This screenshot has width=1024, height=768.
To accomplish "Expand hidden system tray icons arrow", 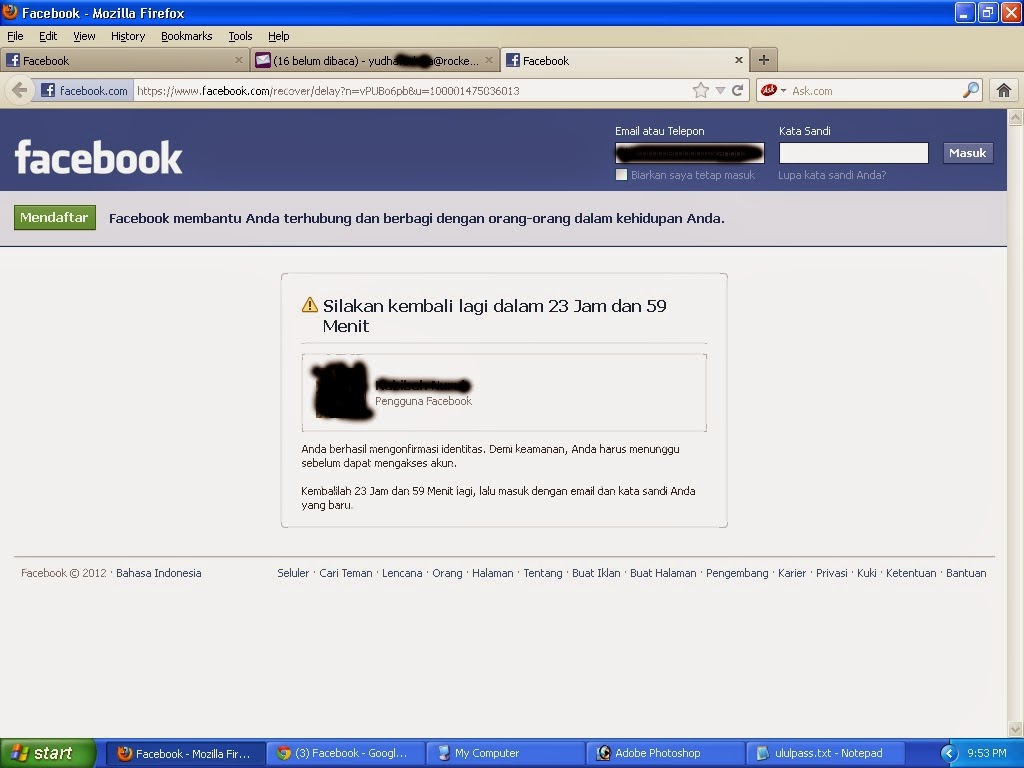I will [948, 753].
